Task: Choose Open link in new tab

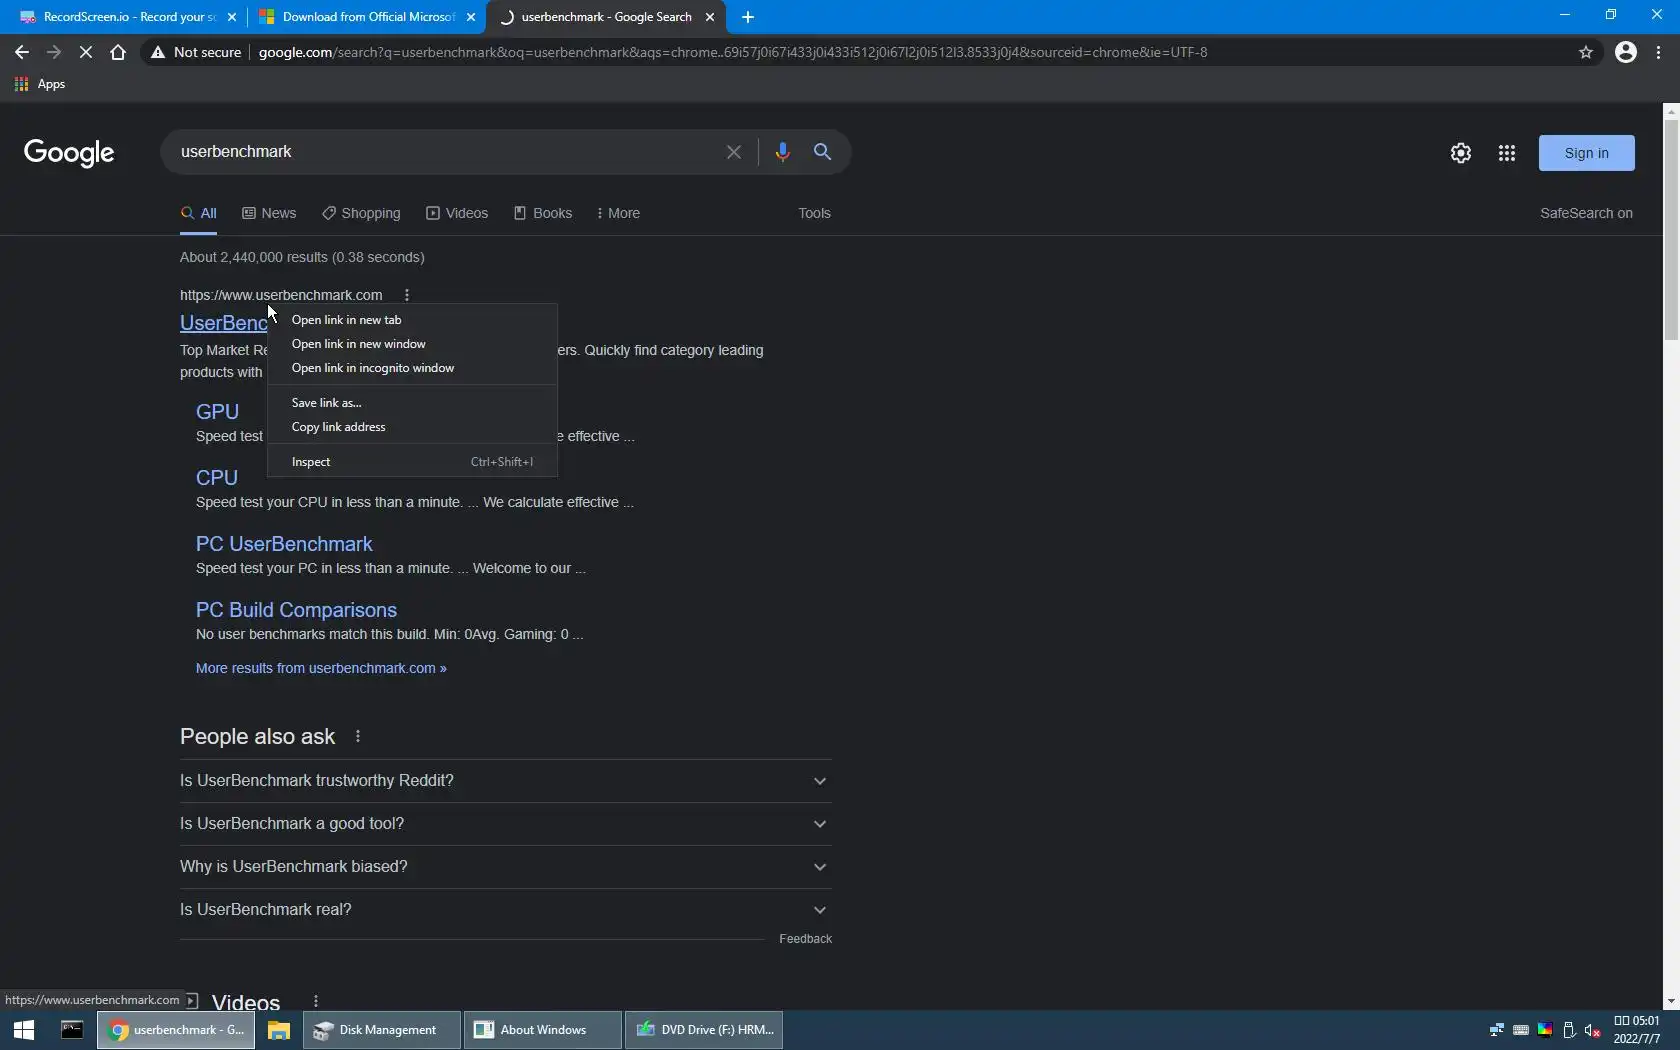Action: tap(412, 320)
